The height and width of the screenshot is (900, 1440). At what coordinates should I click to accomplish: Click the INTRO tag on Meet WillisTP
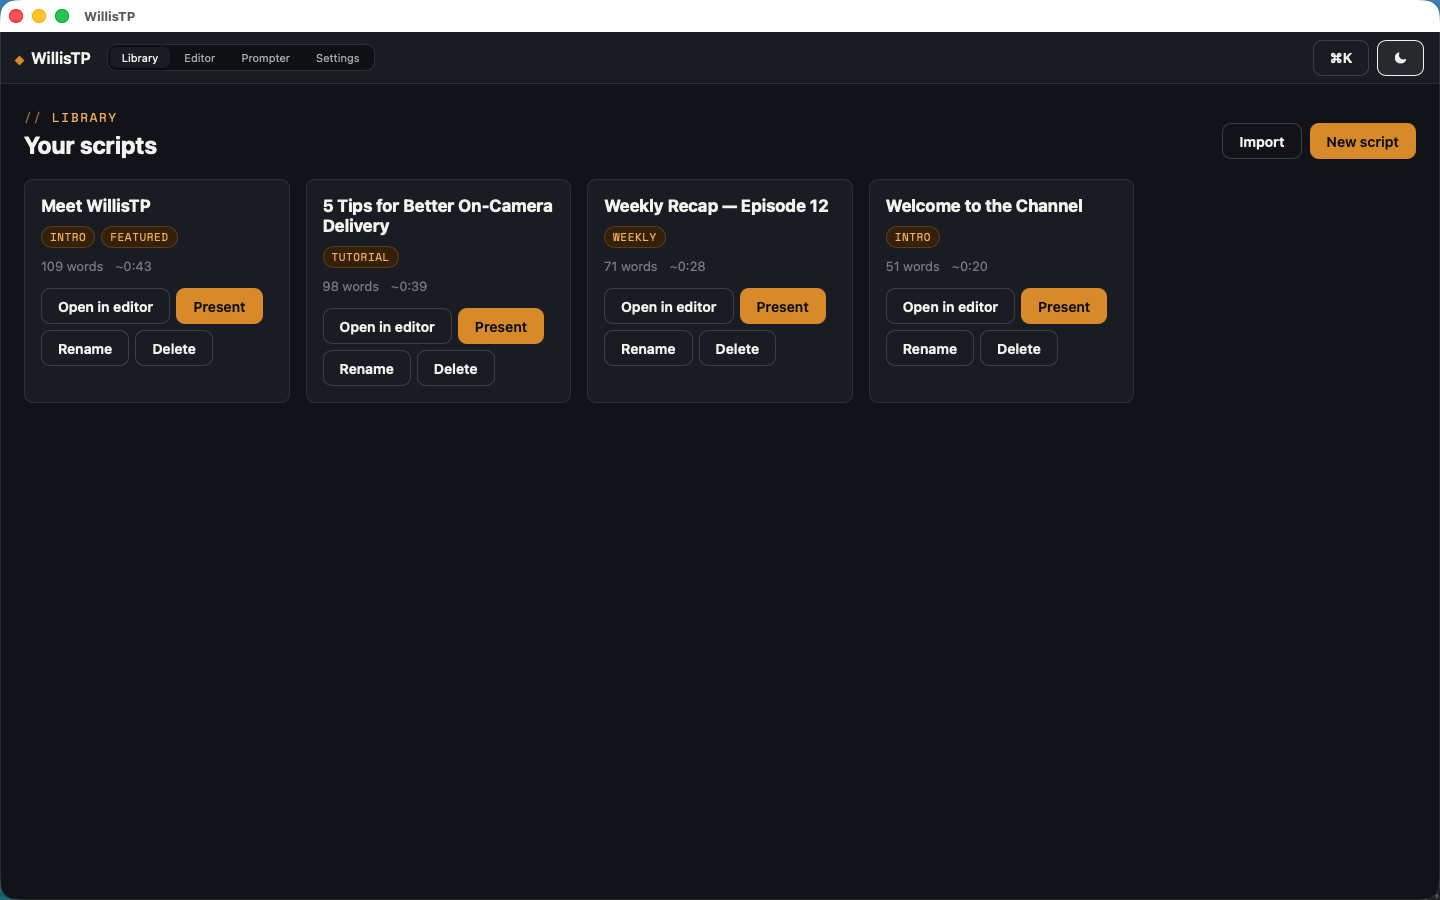coord(68,237)
